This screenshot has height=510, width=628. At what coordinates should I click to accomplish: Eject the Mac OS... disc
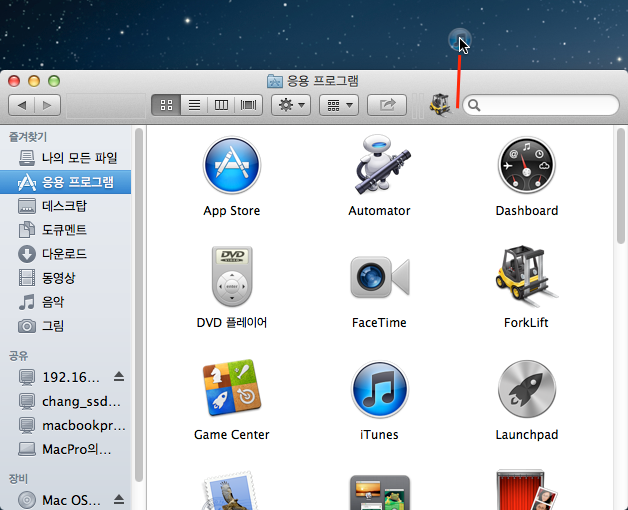[x=119, y=500]
